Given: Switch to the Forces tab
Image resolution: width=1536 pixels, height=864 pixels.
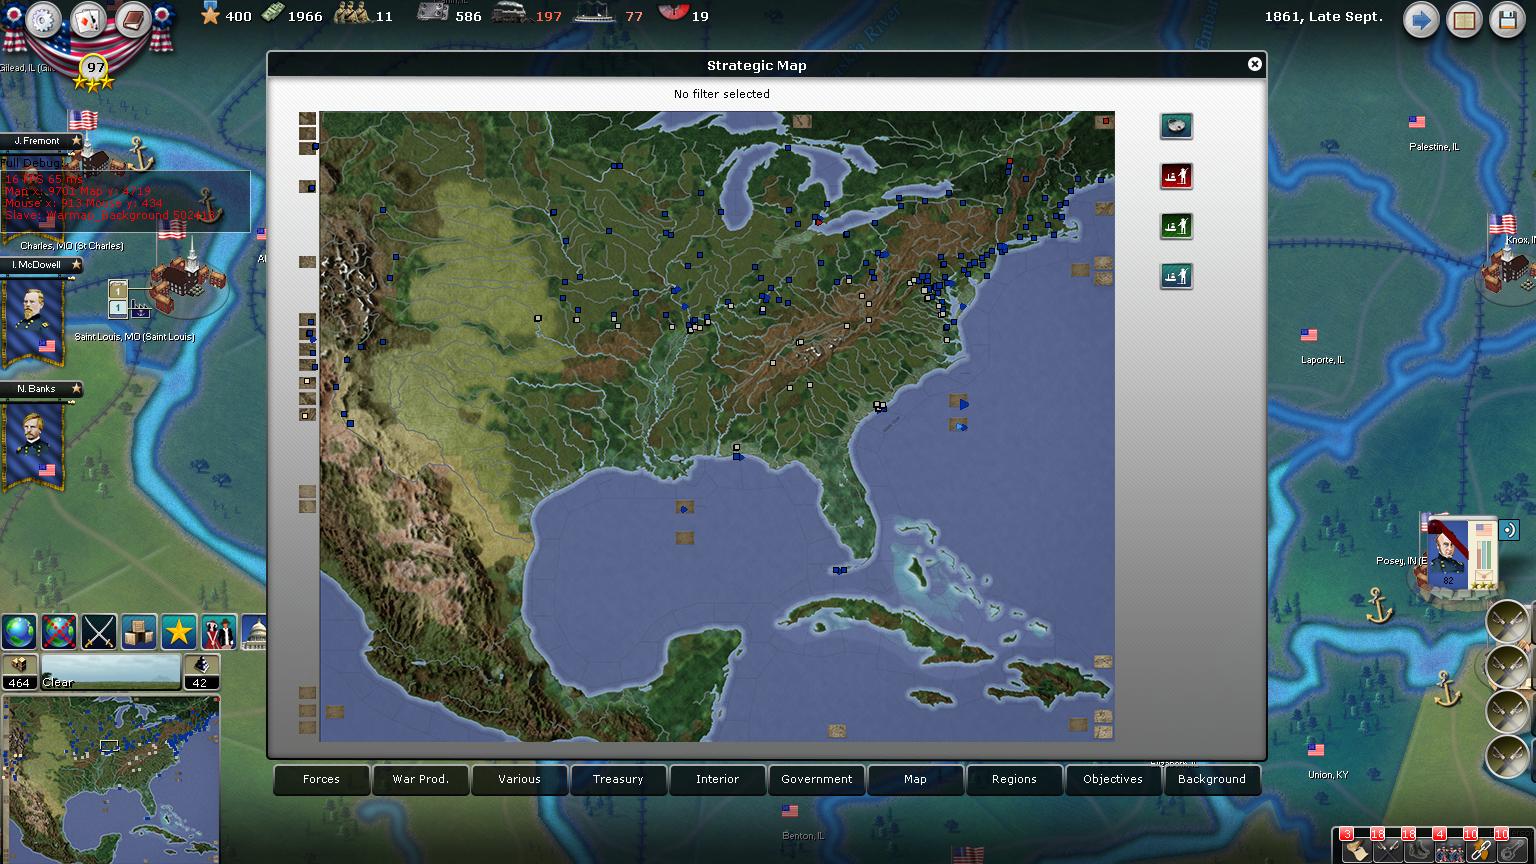Looking at the screenshot, I should tap(321, 779).
